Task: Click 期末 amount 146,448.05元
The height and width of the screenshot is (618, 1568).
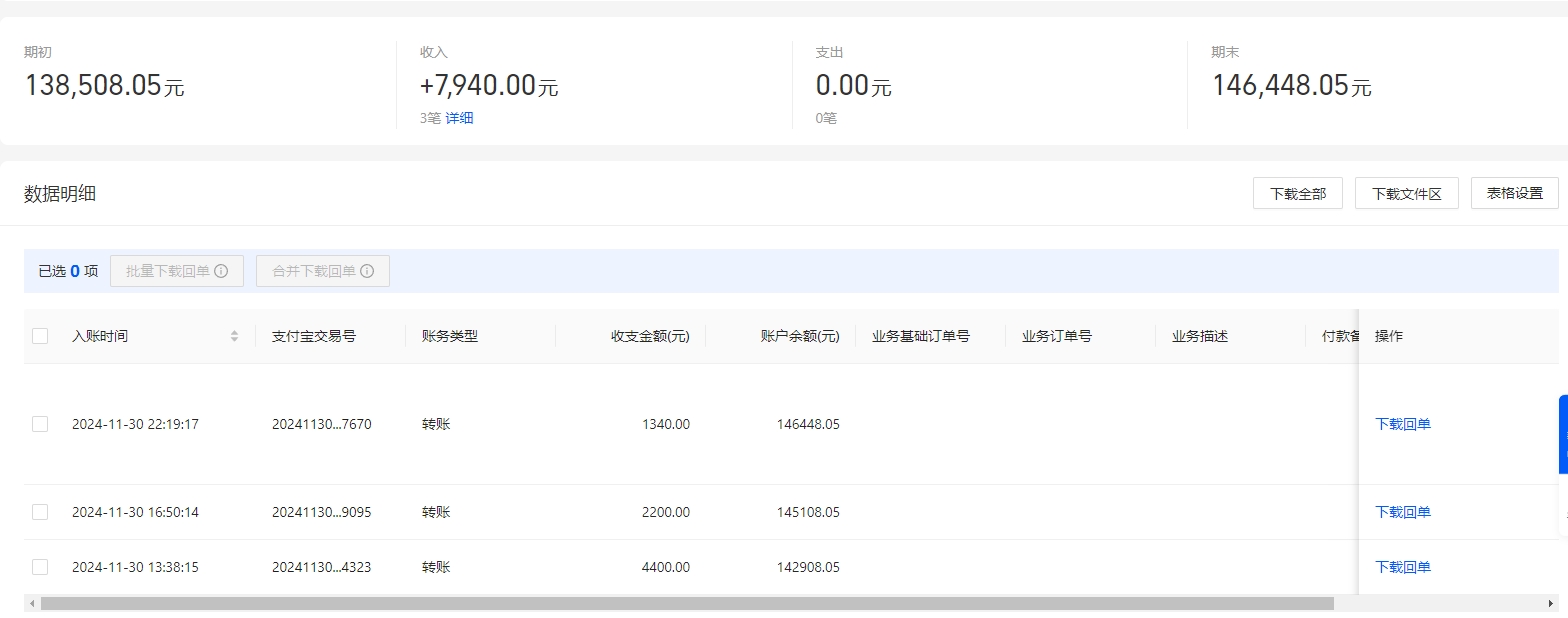Action: coord(1292,86)
